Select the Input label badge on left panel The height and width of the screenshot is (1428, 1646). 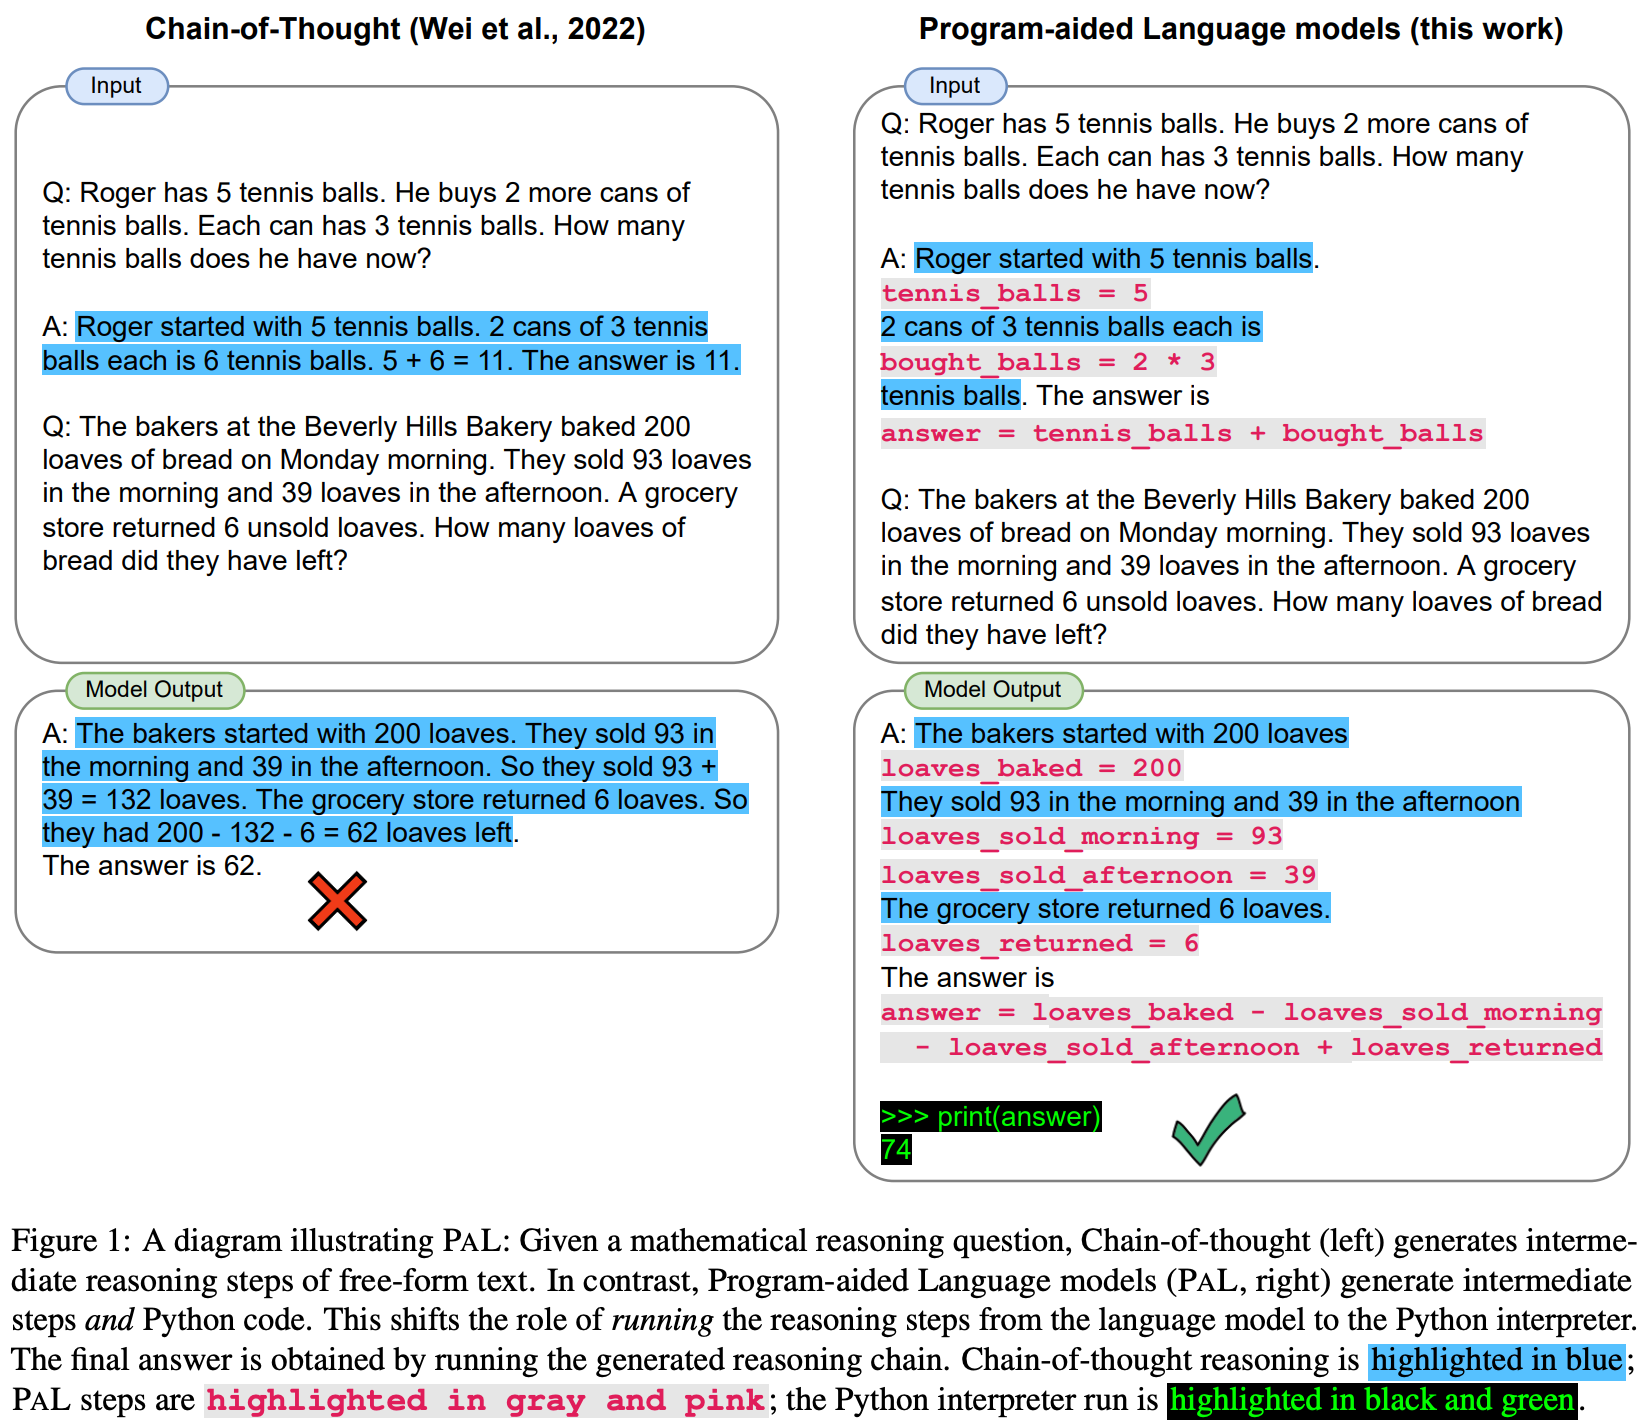(x=116, y=86)
